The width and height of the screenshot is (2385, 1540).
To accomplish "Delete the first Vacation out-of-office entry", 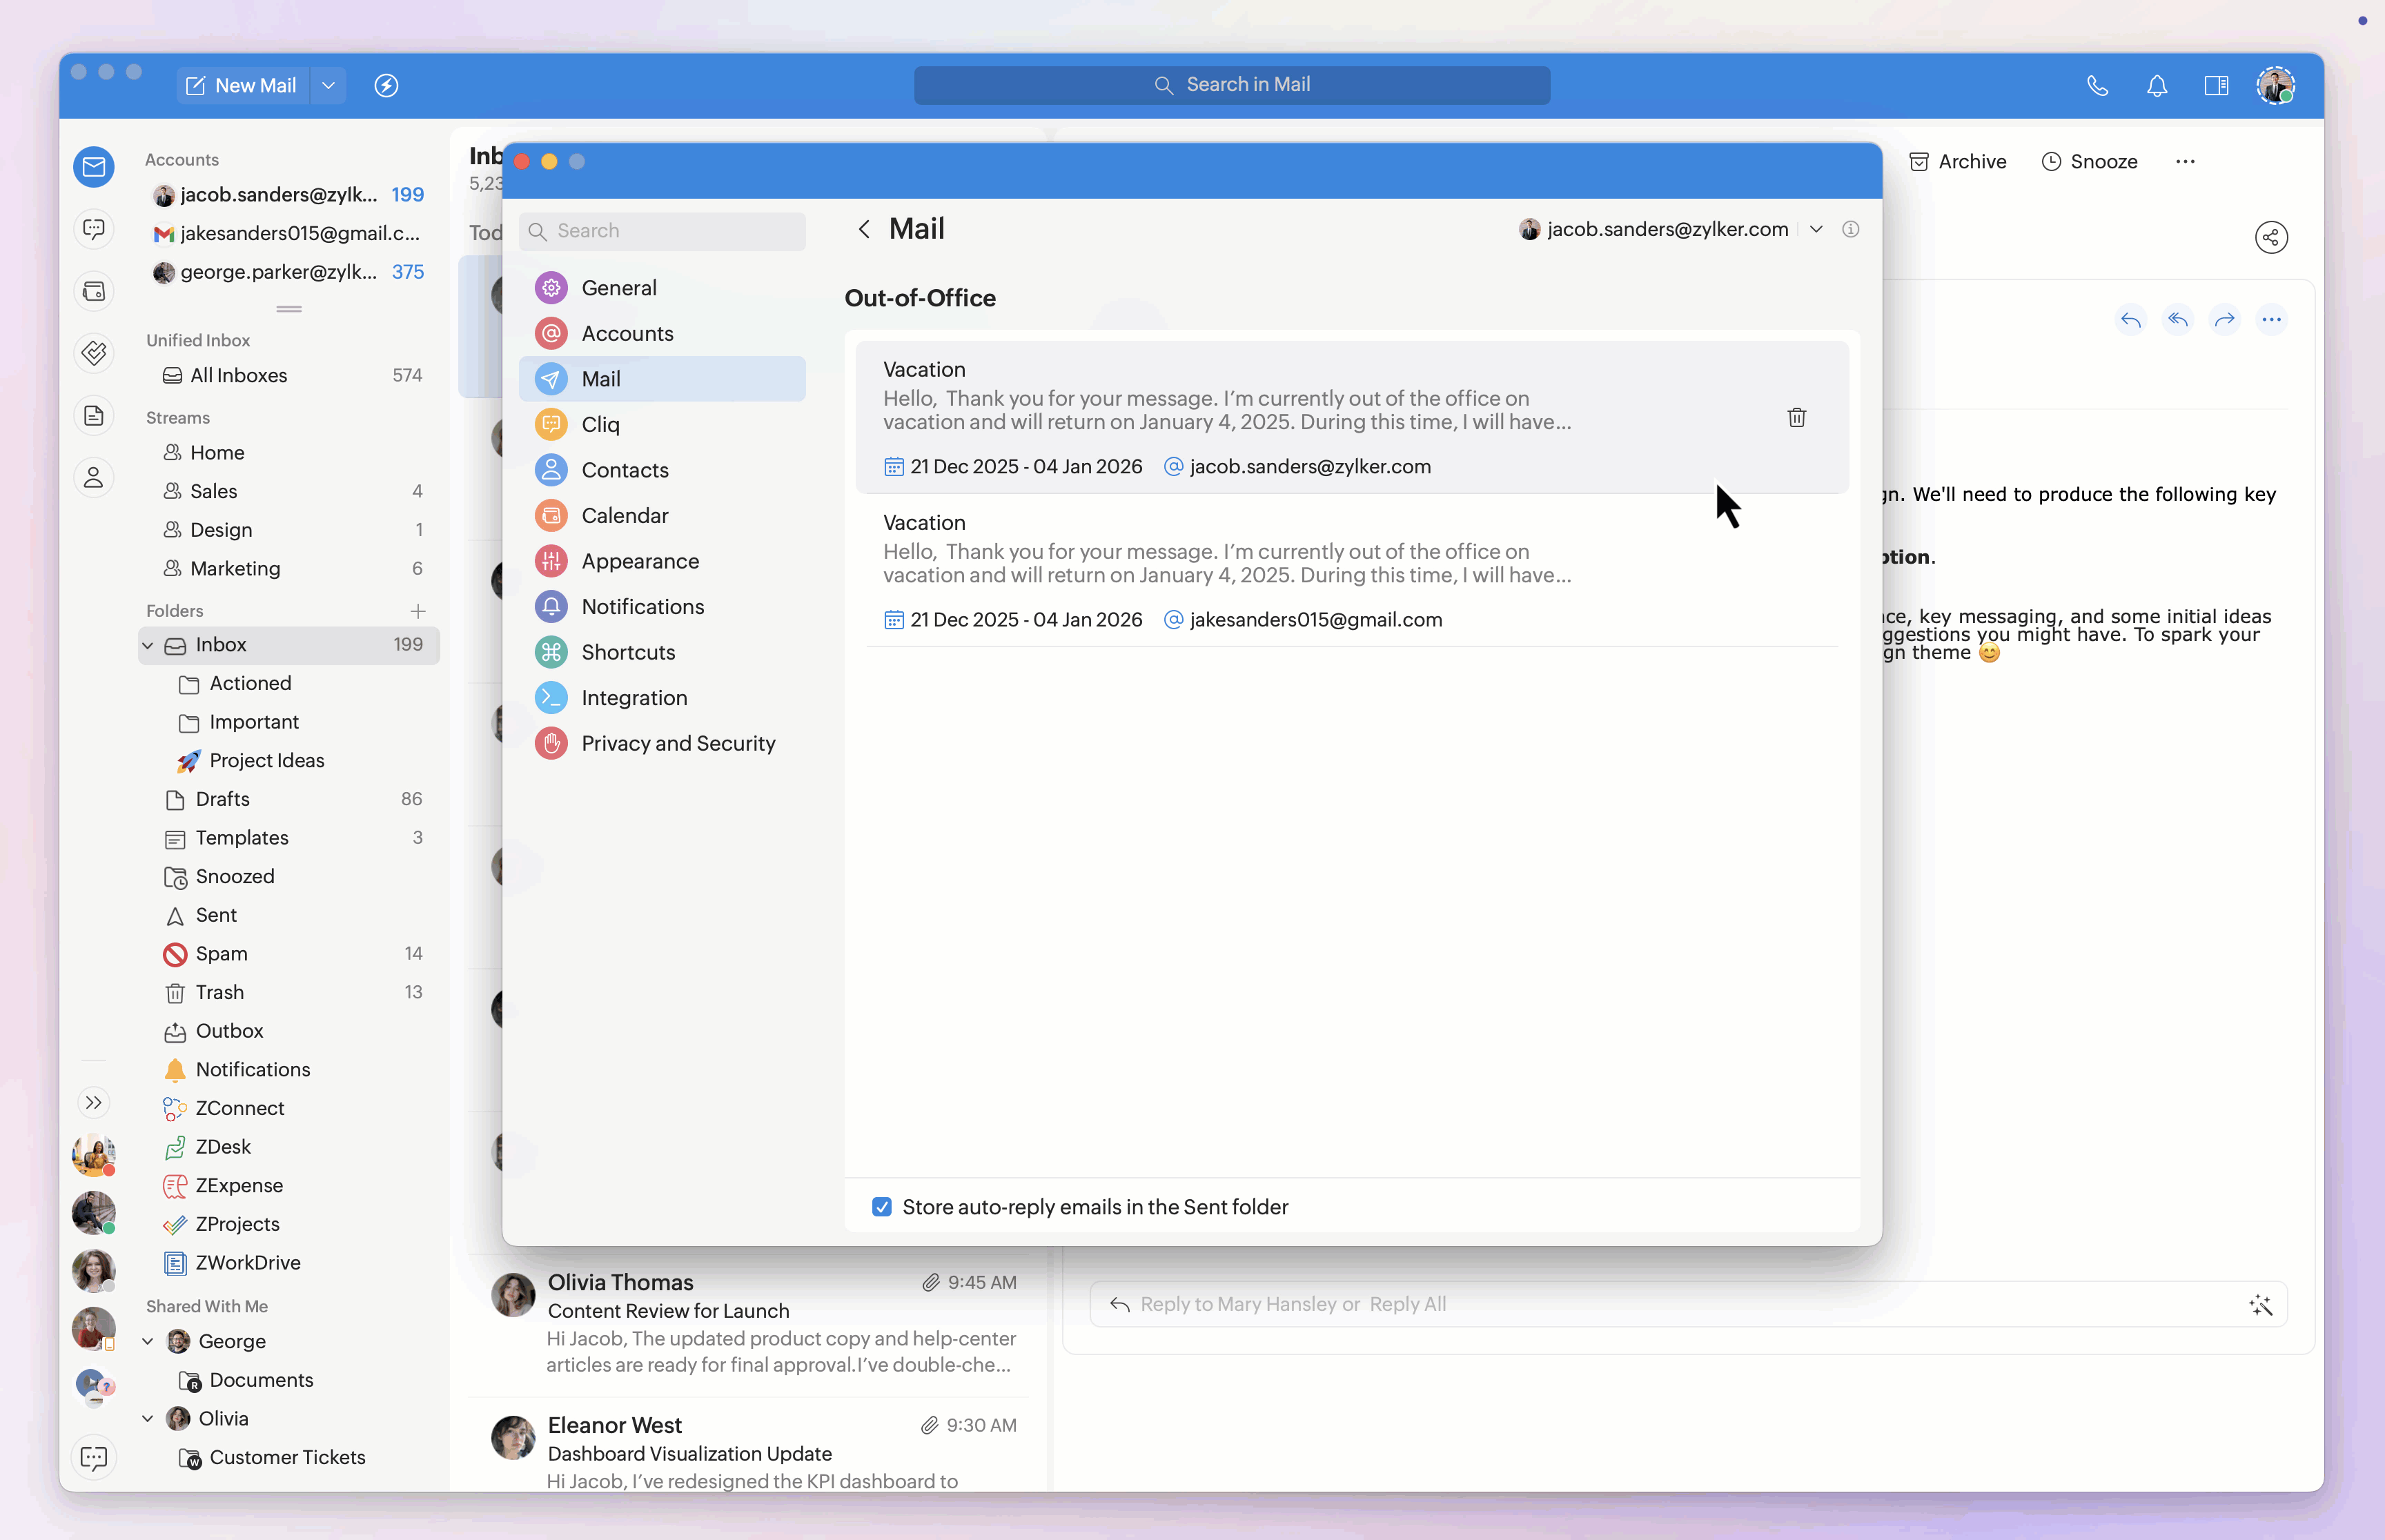I will click(1796, 418).
